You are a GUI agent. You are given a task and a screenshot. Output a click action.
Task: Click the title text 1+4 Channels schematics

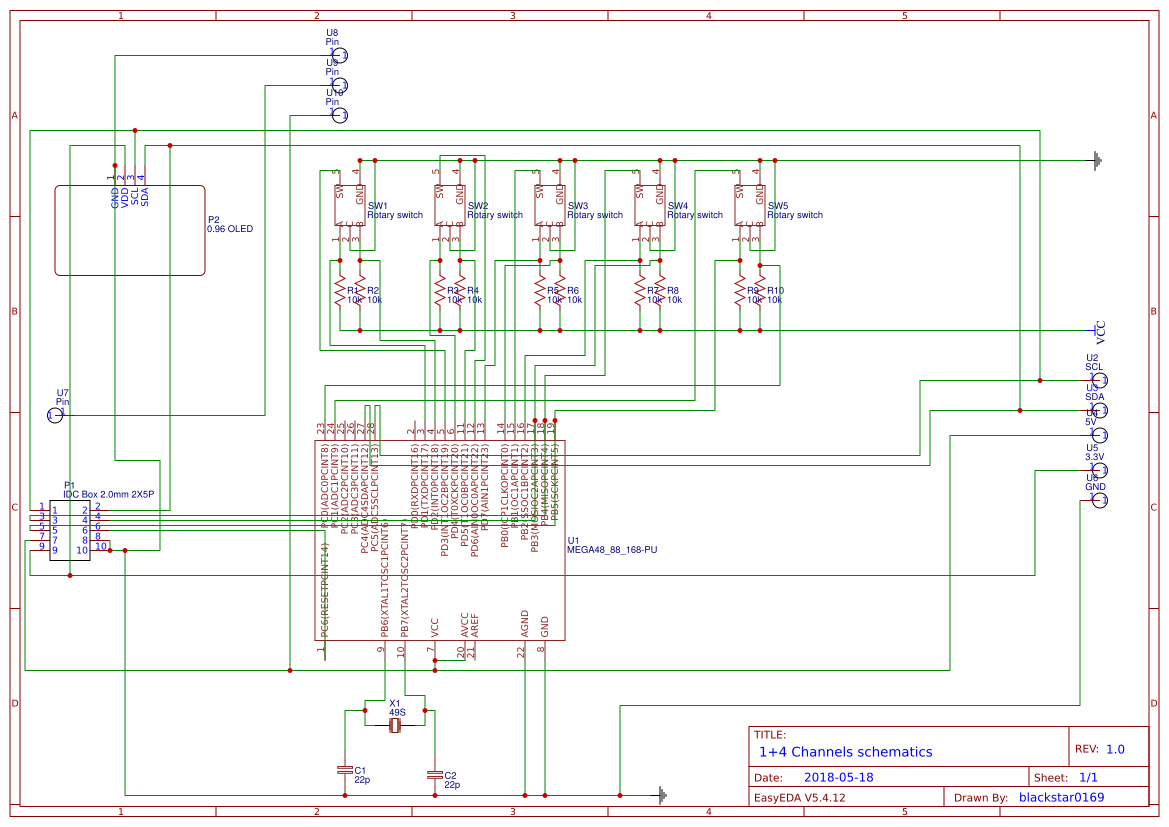[x=847, y=751]
